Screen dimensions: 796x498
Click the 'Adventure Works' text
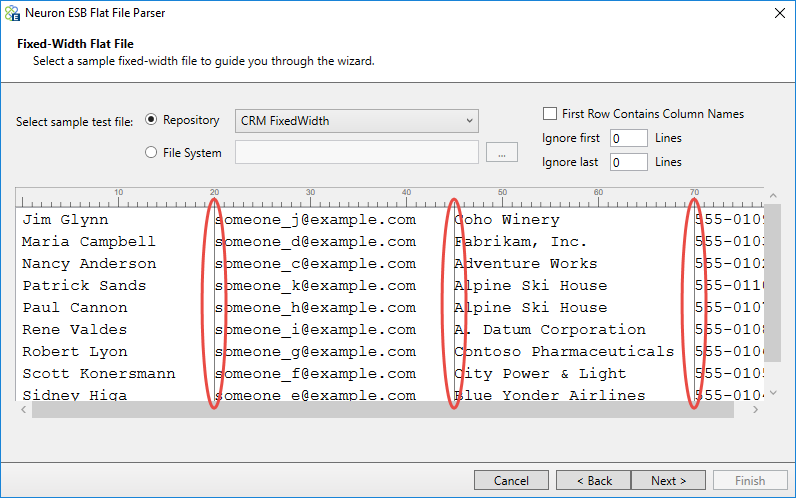525,263
